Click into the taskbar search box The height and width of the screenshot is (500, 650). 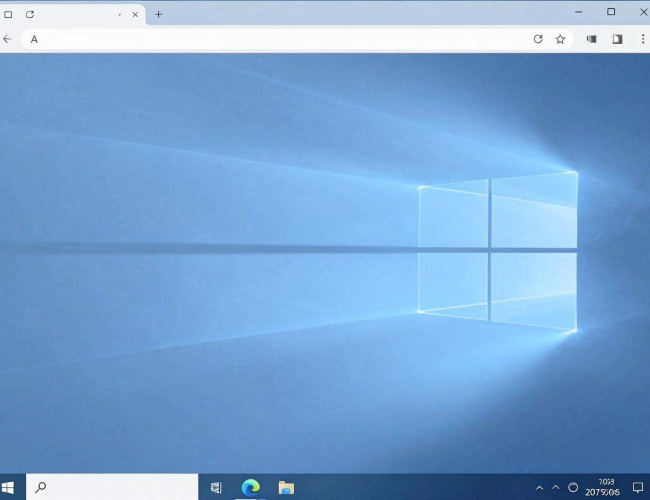tap(112, 487)
